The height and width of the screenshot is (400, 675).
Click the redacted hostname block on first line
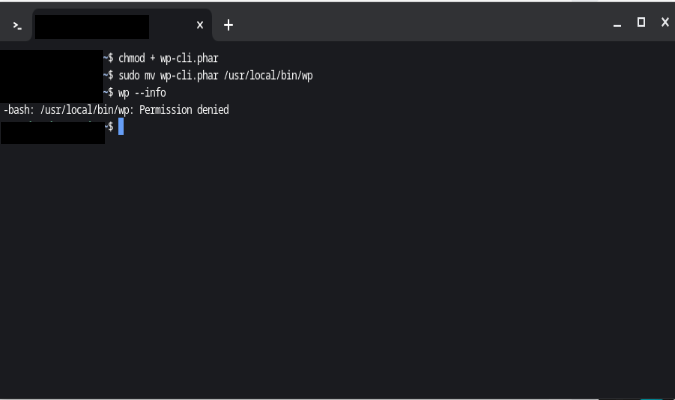coord(51,58)
